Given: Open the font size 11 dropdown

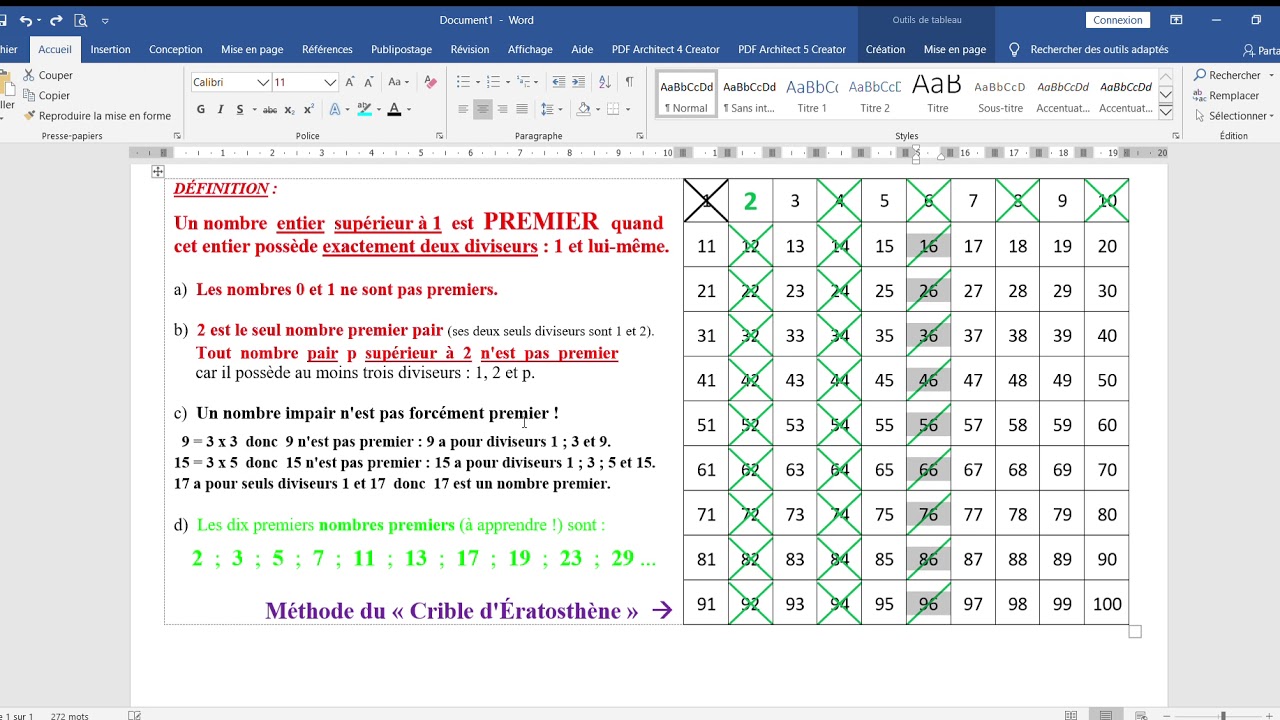Looking at the screenshot, I should pos(330,82).
